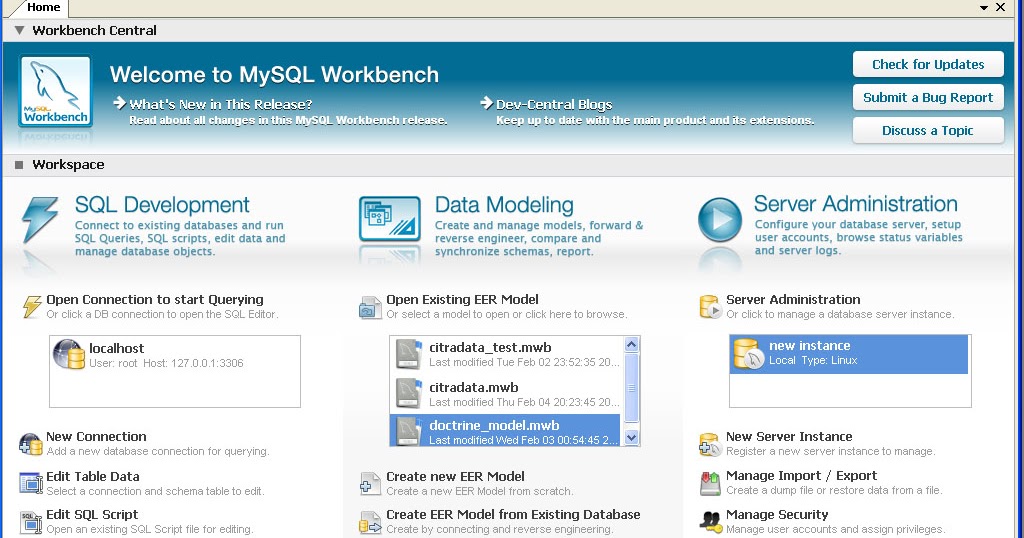This screenshot has height=538, width=1024.
Task: Click the Open Existing EER Model icon
Action: pos(370,307)
